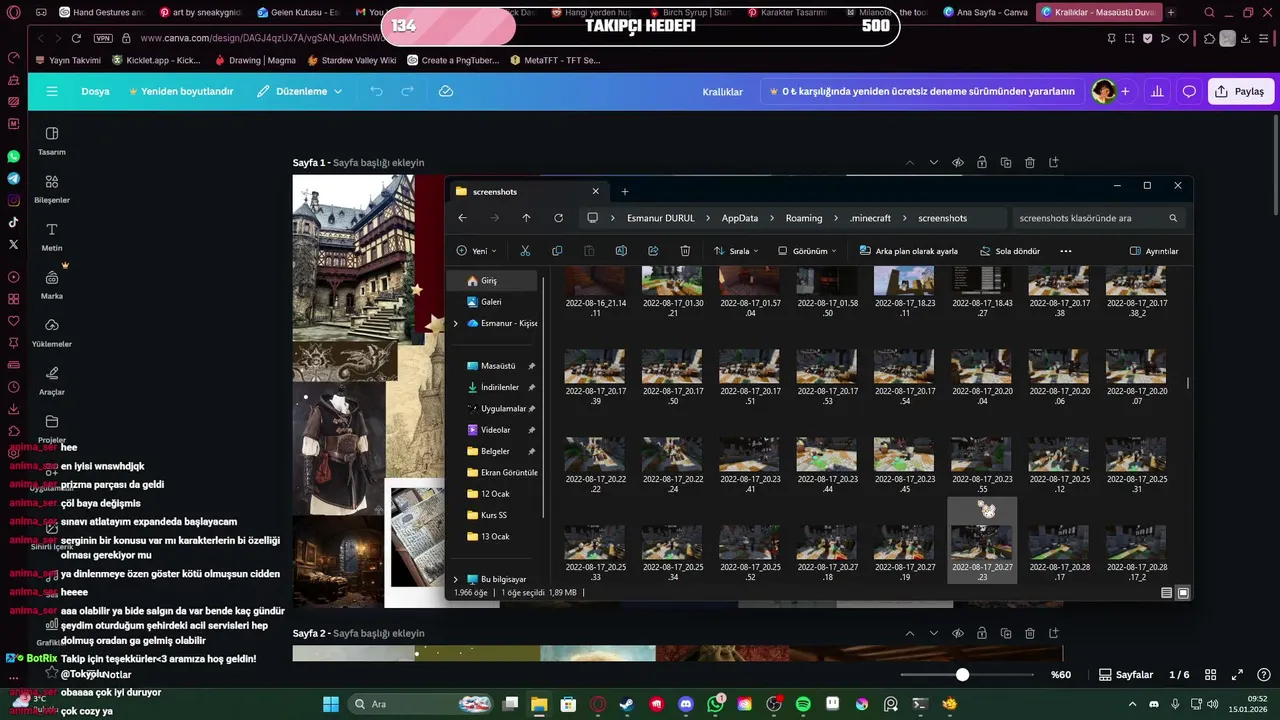This screenshot has width=1280, height=720.
Task: Click Undo arrow in Canva toolbar
Action: click(376, 91)
